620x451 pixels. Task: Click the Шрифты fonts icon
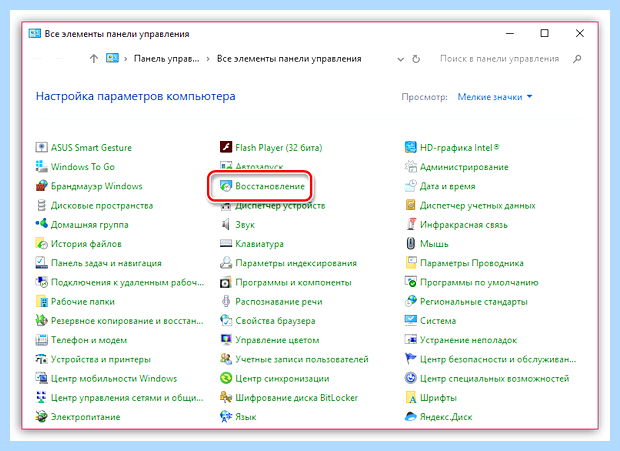coord(411,398)
